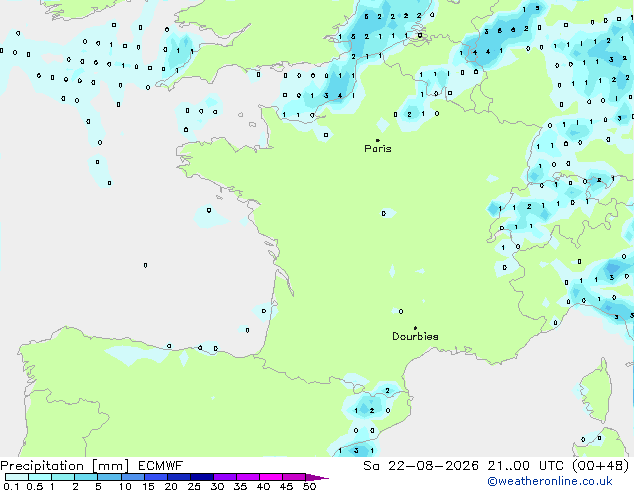Select the '(00+48)' forecast offset text
634x490 pixels.
[x=601, y=466]
